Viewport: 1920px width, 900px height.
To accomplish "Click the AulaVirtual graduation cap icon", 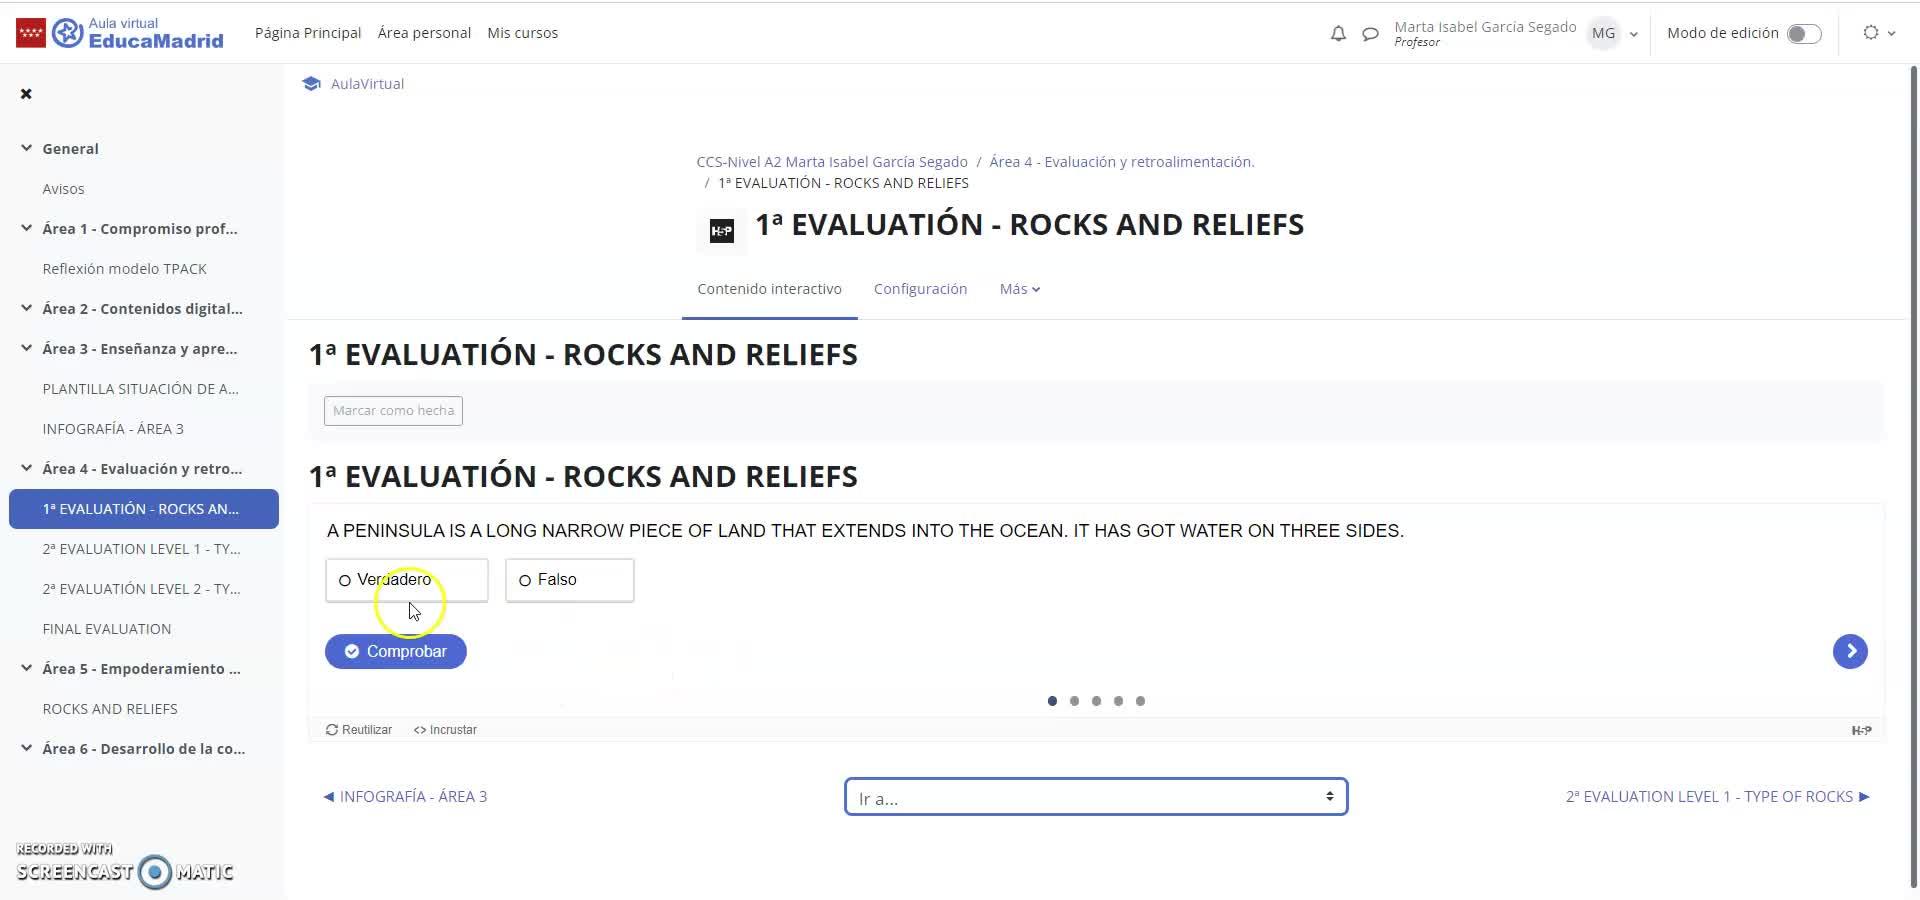I will click(x=311, y=84).
